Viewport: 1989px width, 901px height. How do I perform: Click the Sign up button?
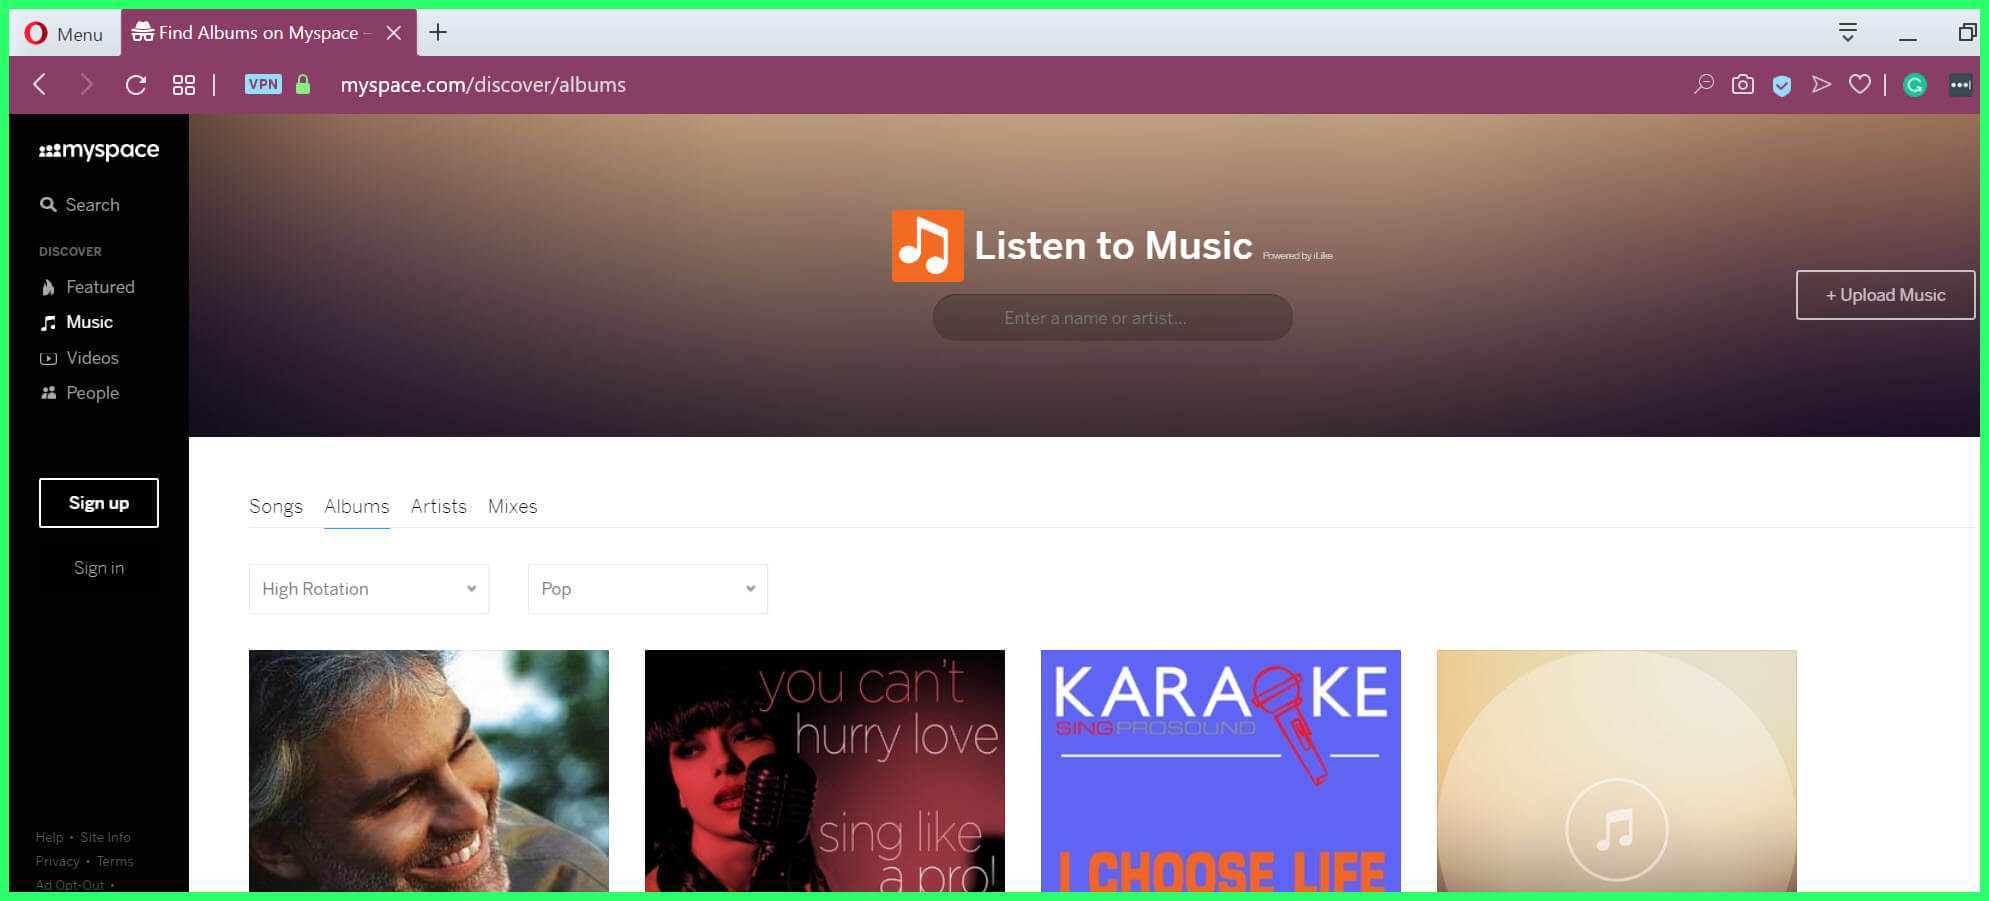tap(99, 503)
